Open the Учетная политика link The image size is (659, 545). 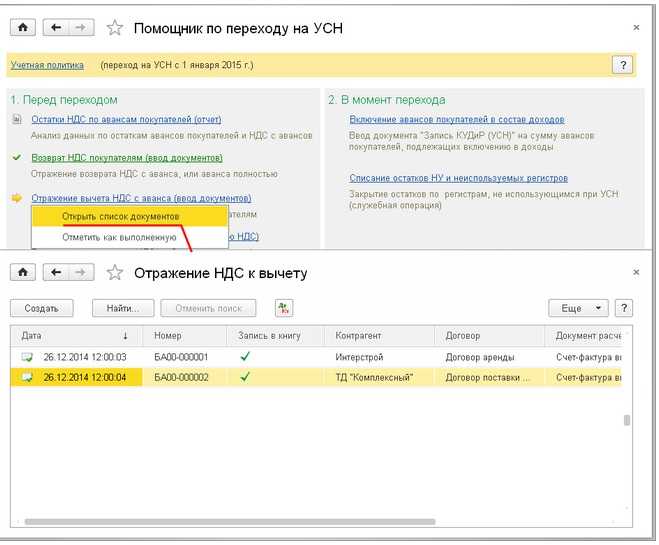(x=47, y=65)
